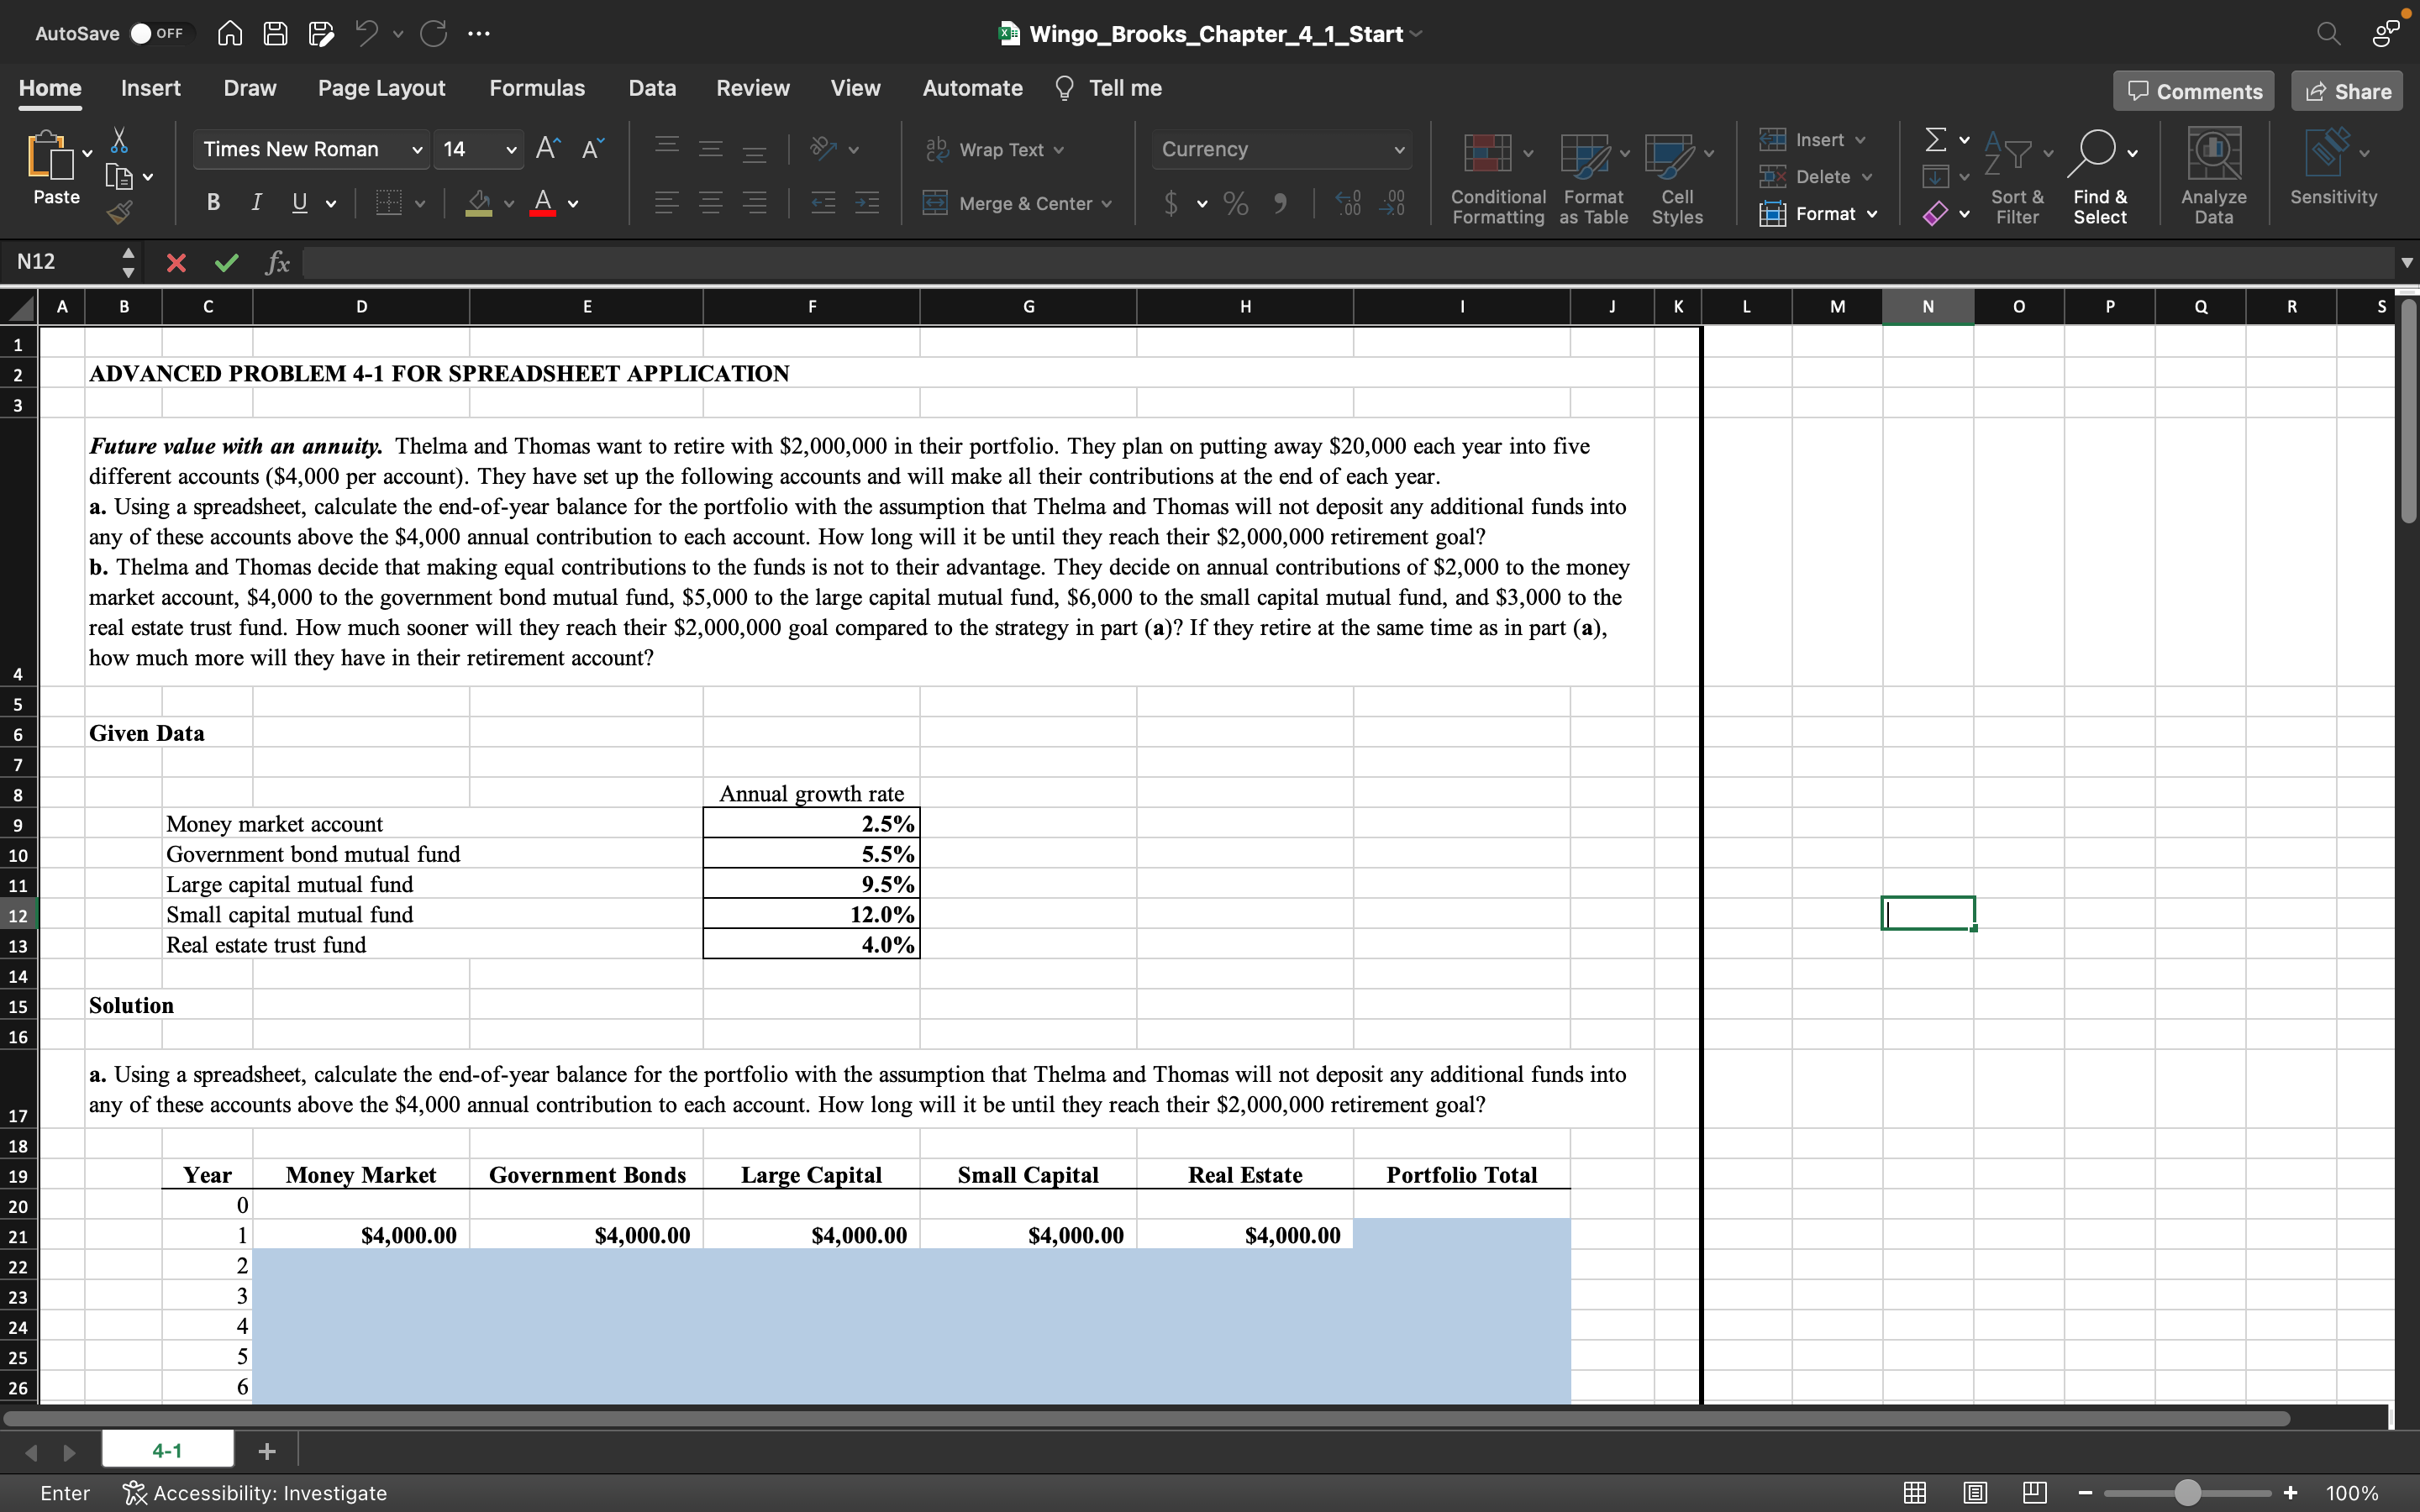Click the Format Painter brush icon
This screenshot has height=1512, width=2420.
pos(119,211)
